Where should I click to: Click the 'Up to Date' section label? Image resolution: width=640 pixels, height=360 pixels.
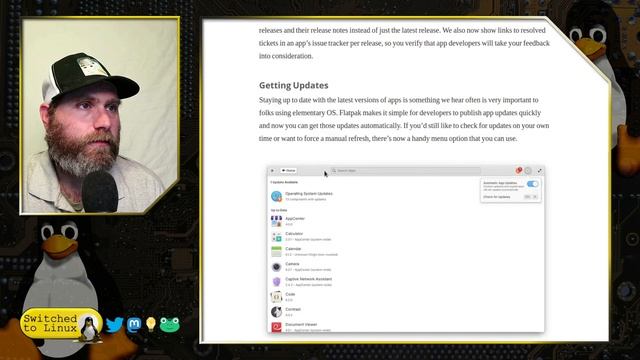[x=279, y=210]
